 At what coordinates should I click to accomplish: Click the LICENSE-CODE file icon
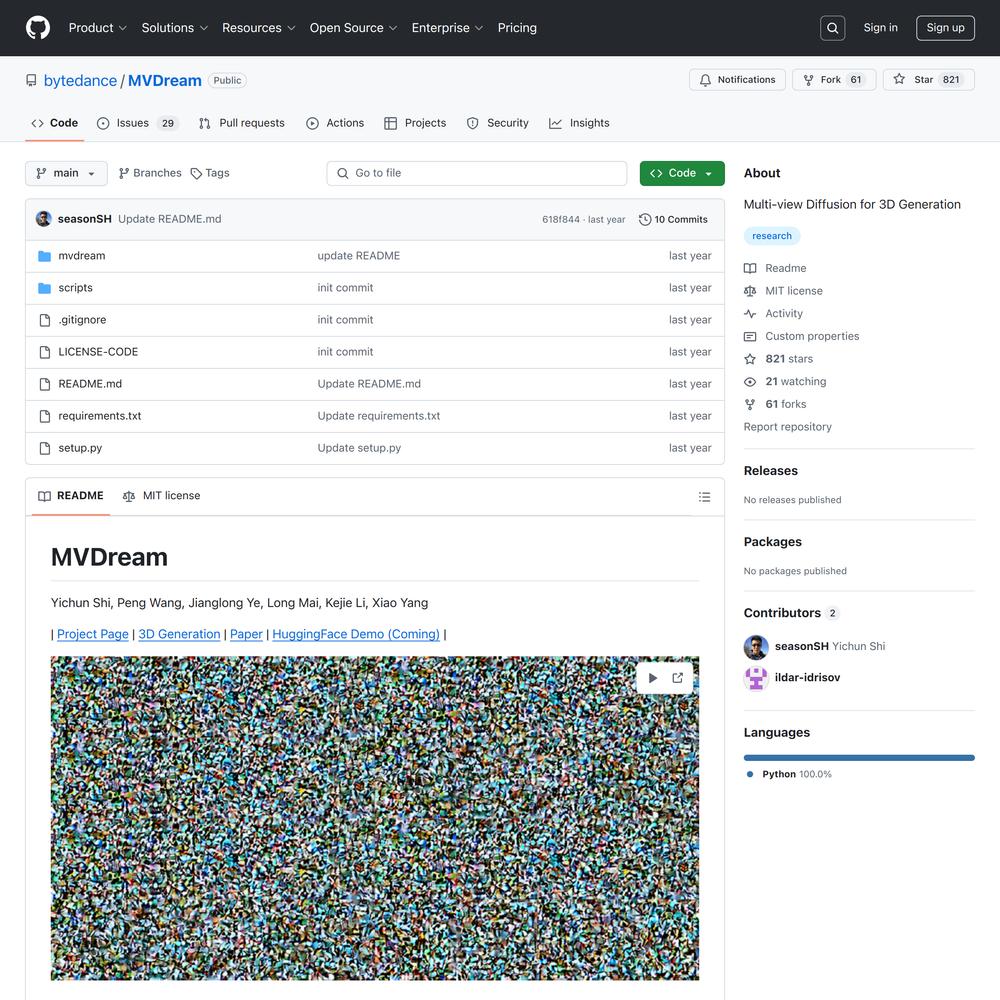click(x=45, y=352)
